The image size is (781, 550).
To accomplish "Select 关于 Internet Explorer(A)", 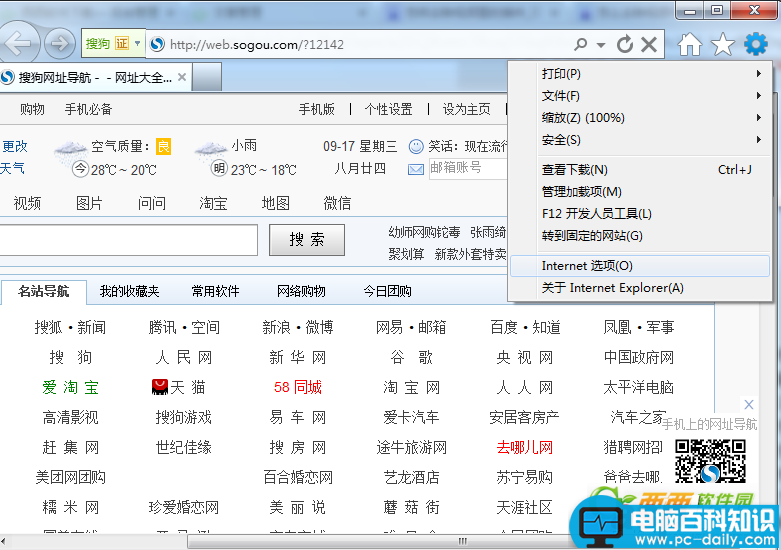I will pos(641,288).
